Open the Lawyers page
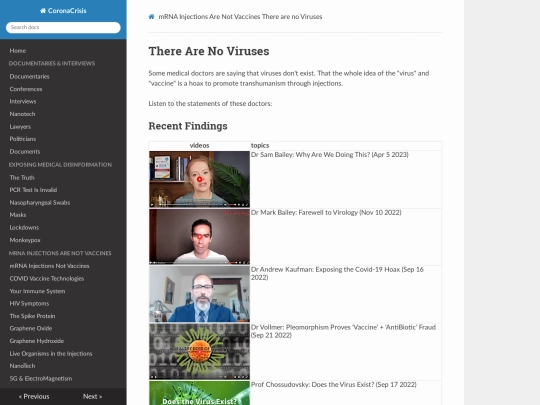This screenshot has height=405, width=540. pyautogui.click(x=20, y=127)
